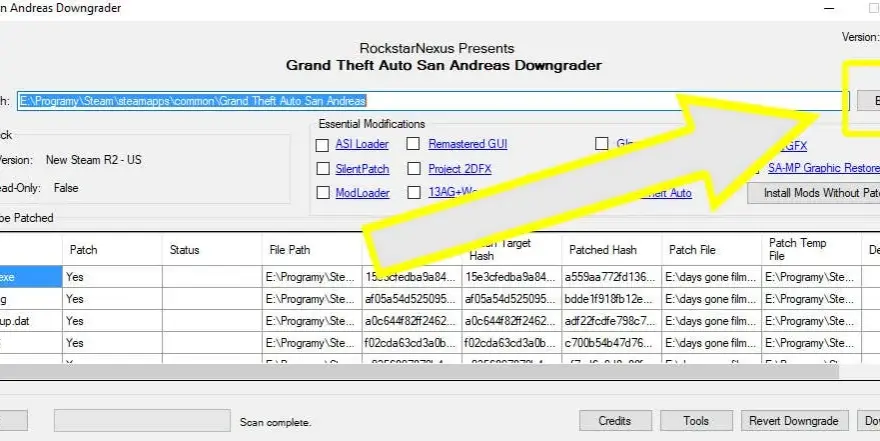Screen dimensions: 880x441
Task: Open the Tools button
Action: click(696, 421)
